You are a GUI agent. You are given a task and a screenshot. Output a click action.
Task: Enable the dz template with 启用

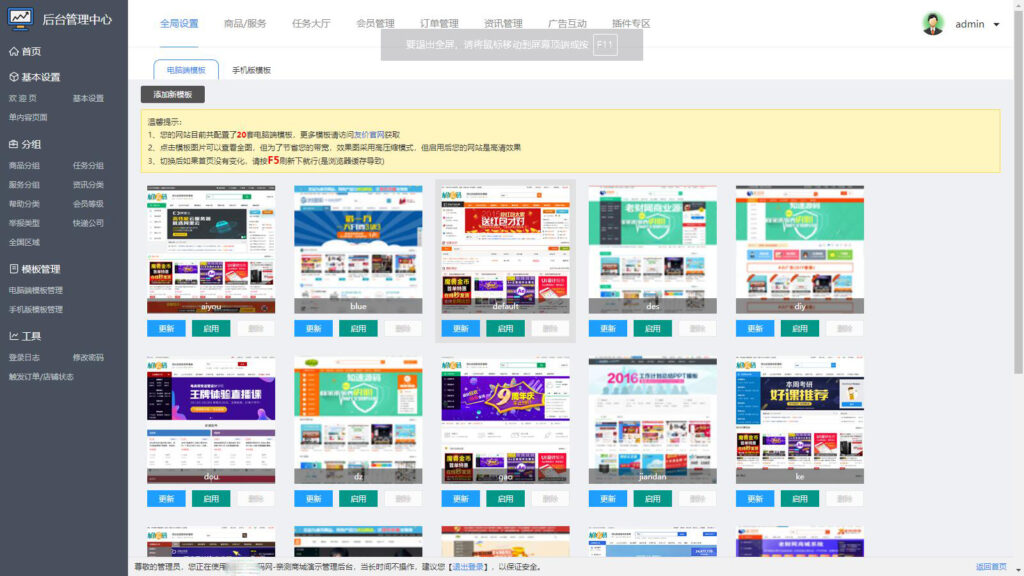tap(359, 498)
